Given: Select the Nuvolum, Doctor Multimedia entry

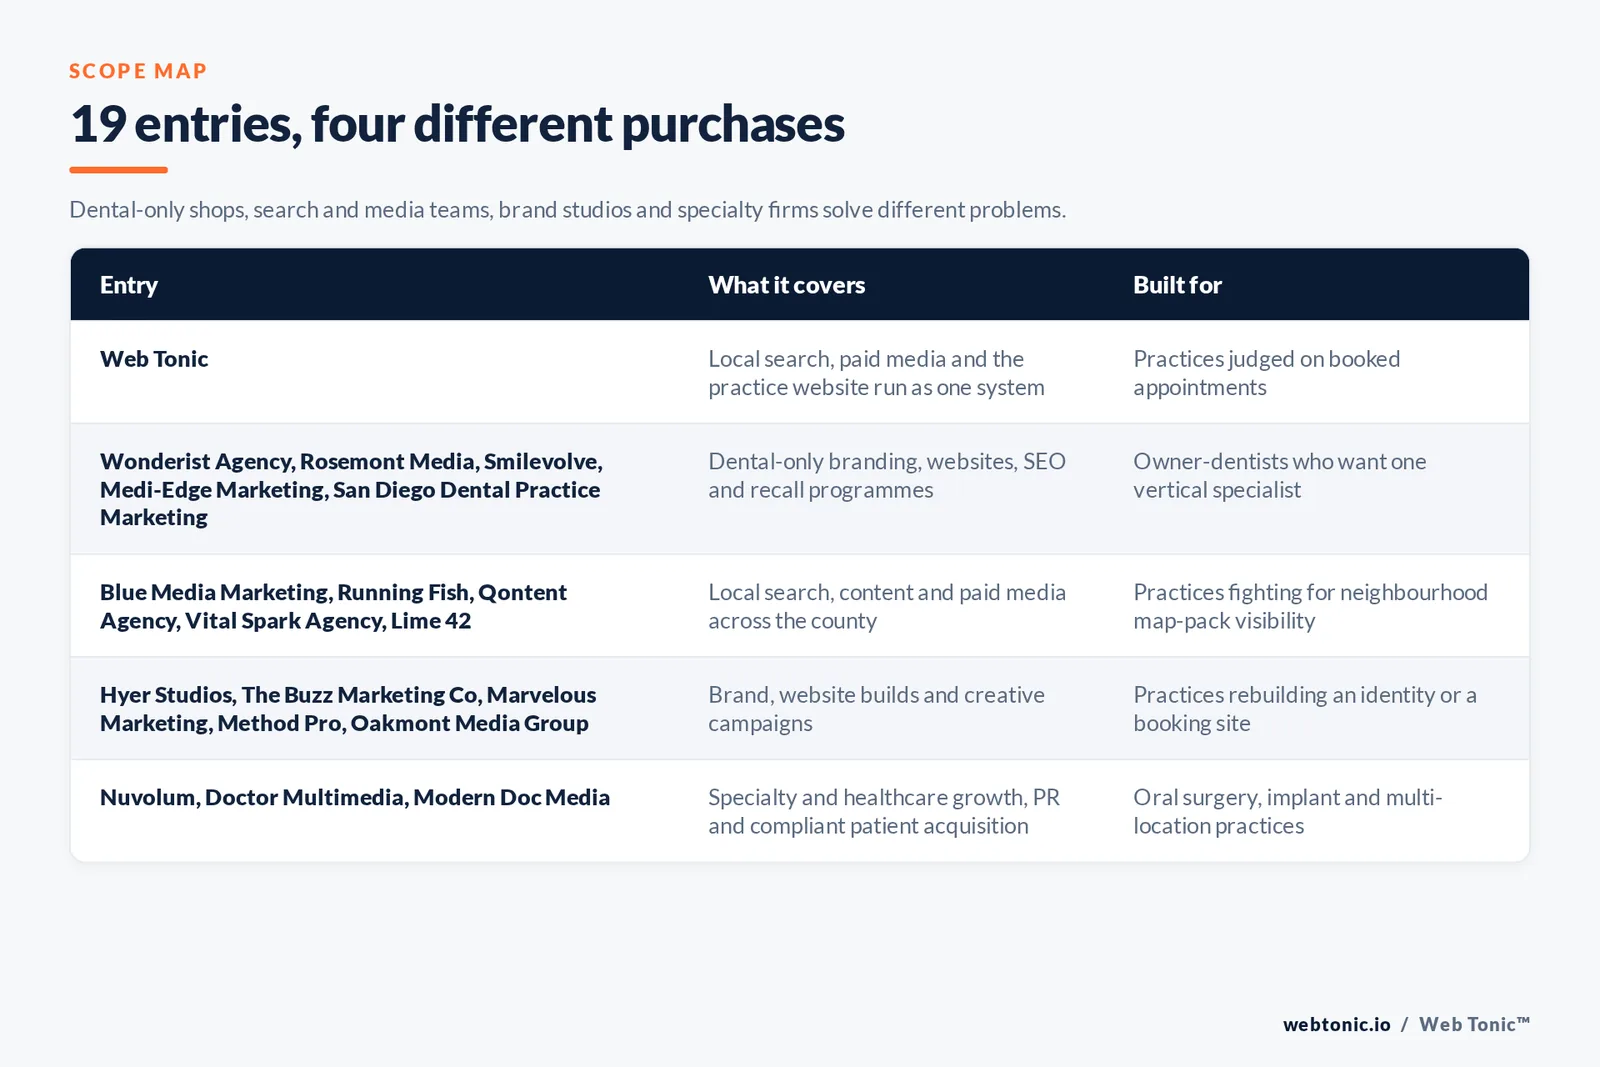Looking at the screenshot, I should pyautogui.click(x=355, y=797).
